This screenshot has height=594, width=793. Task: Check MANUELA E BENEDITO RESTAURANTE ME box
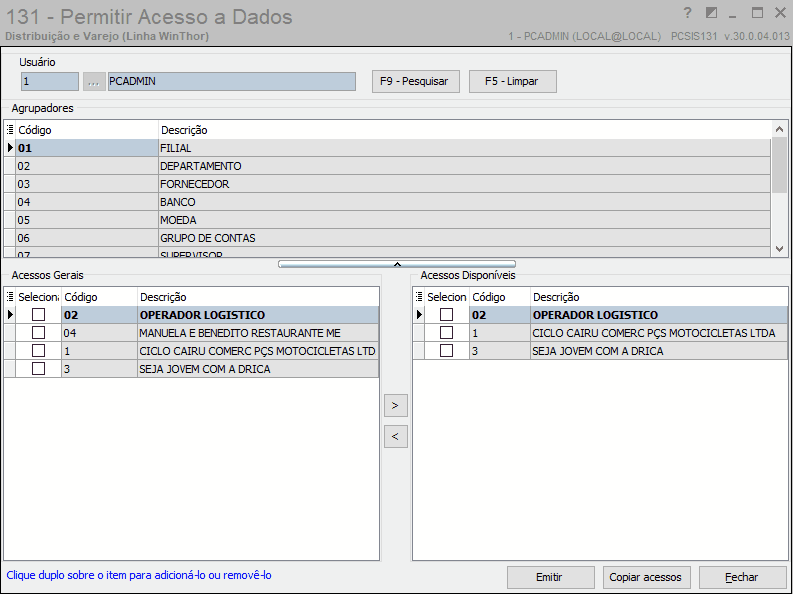tap(38, 333)
